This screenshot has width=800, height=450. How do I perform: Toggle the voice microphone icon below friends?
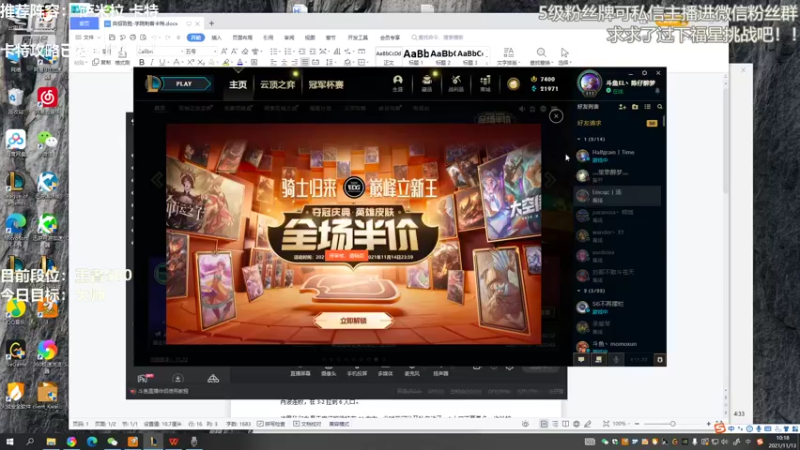click(x=616, y=360)
